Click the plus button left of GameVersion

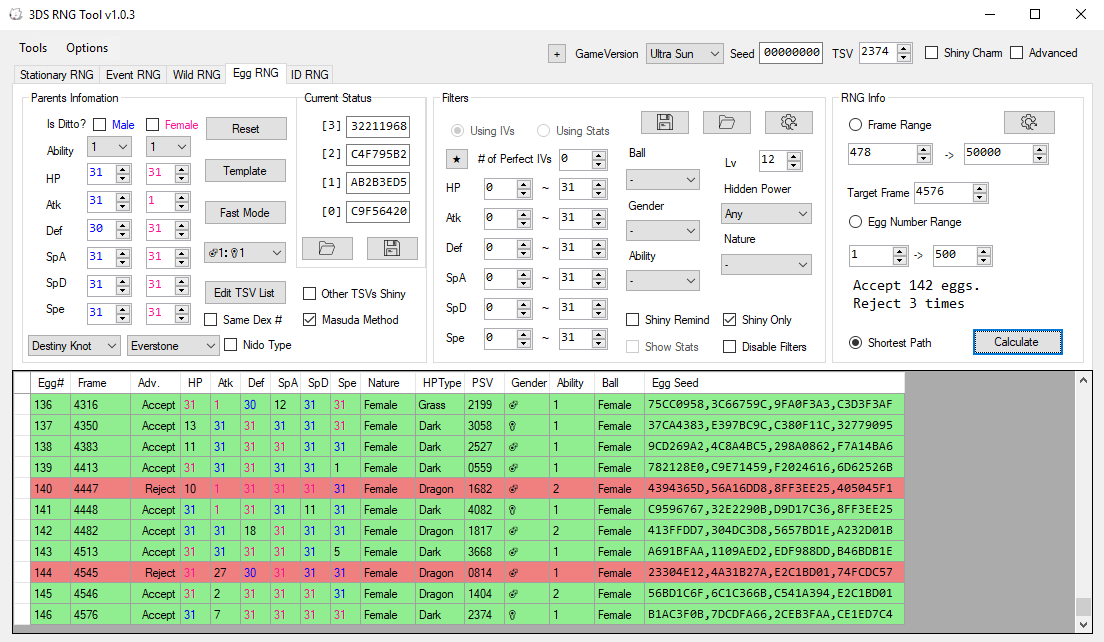[x=557, y=54]
